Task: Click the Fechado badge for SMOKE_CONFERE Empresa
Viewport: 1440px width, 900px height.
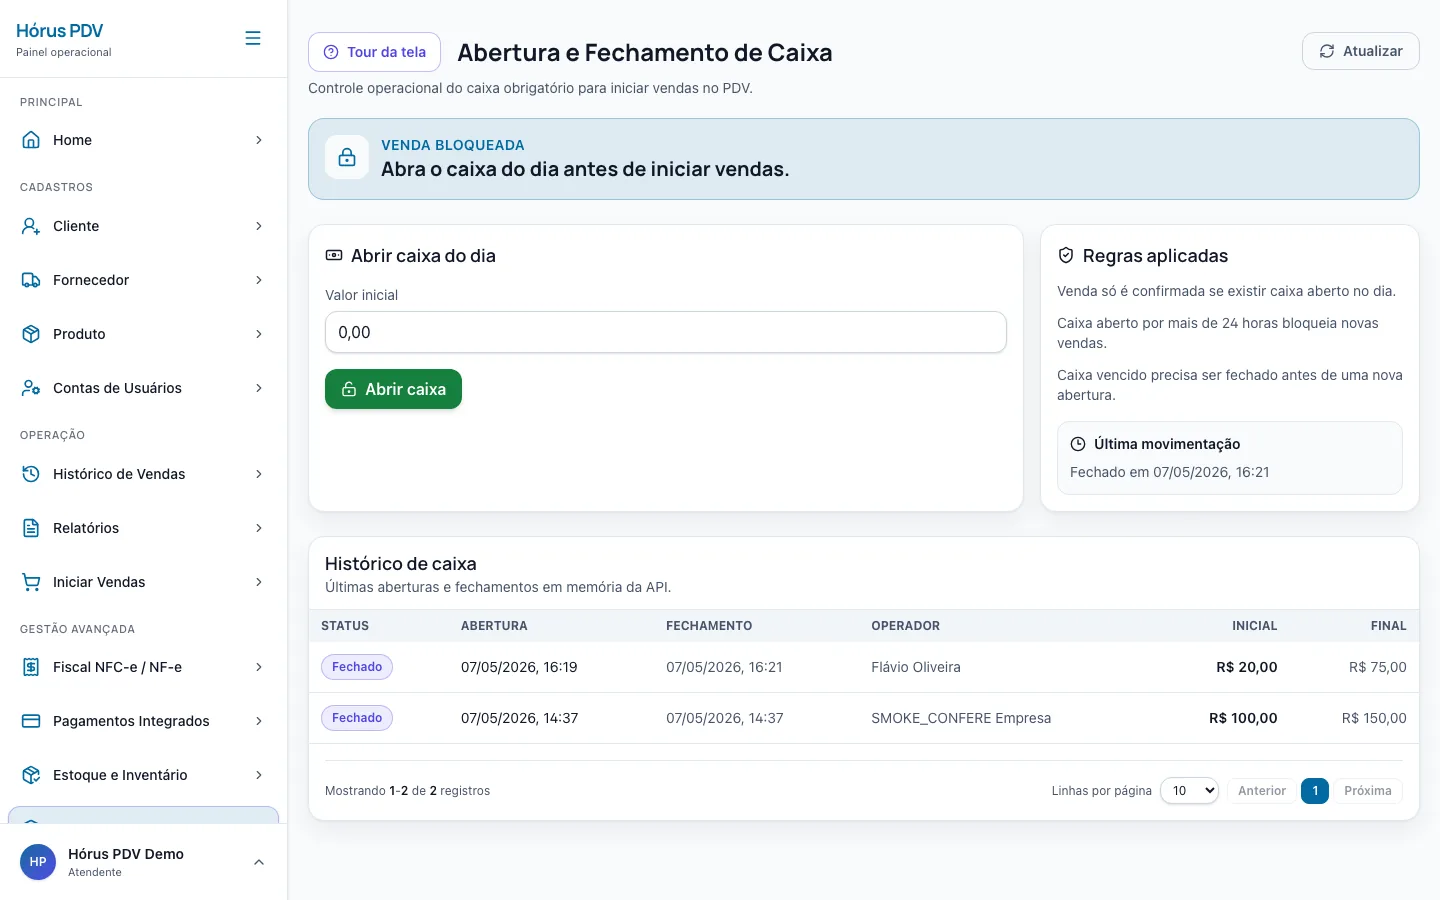Action: (357, 718)
